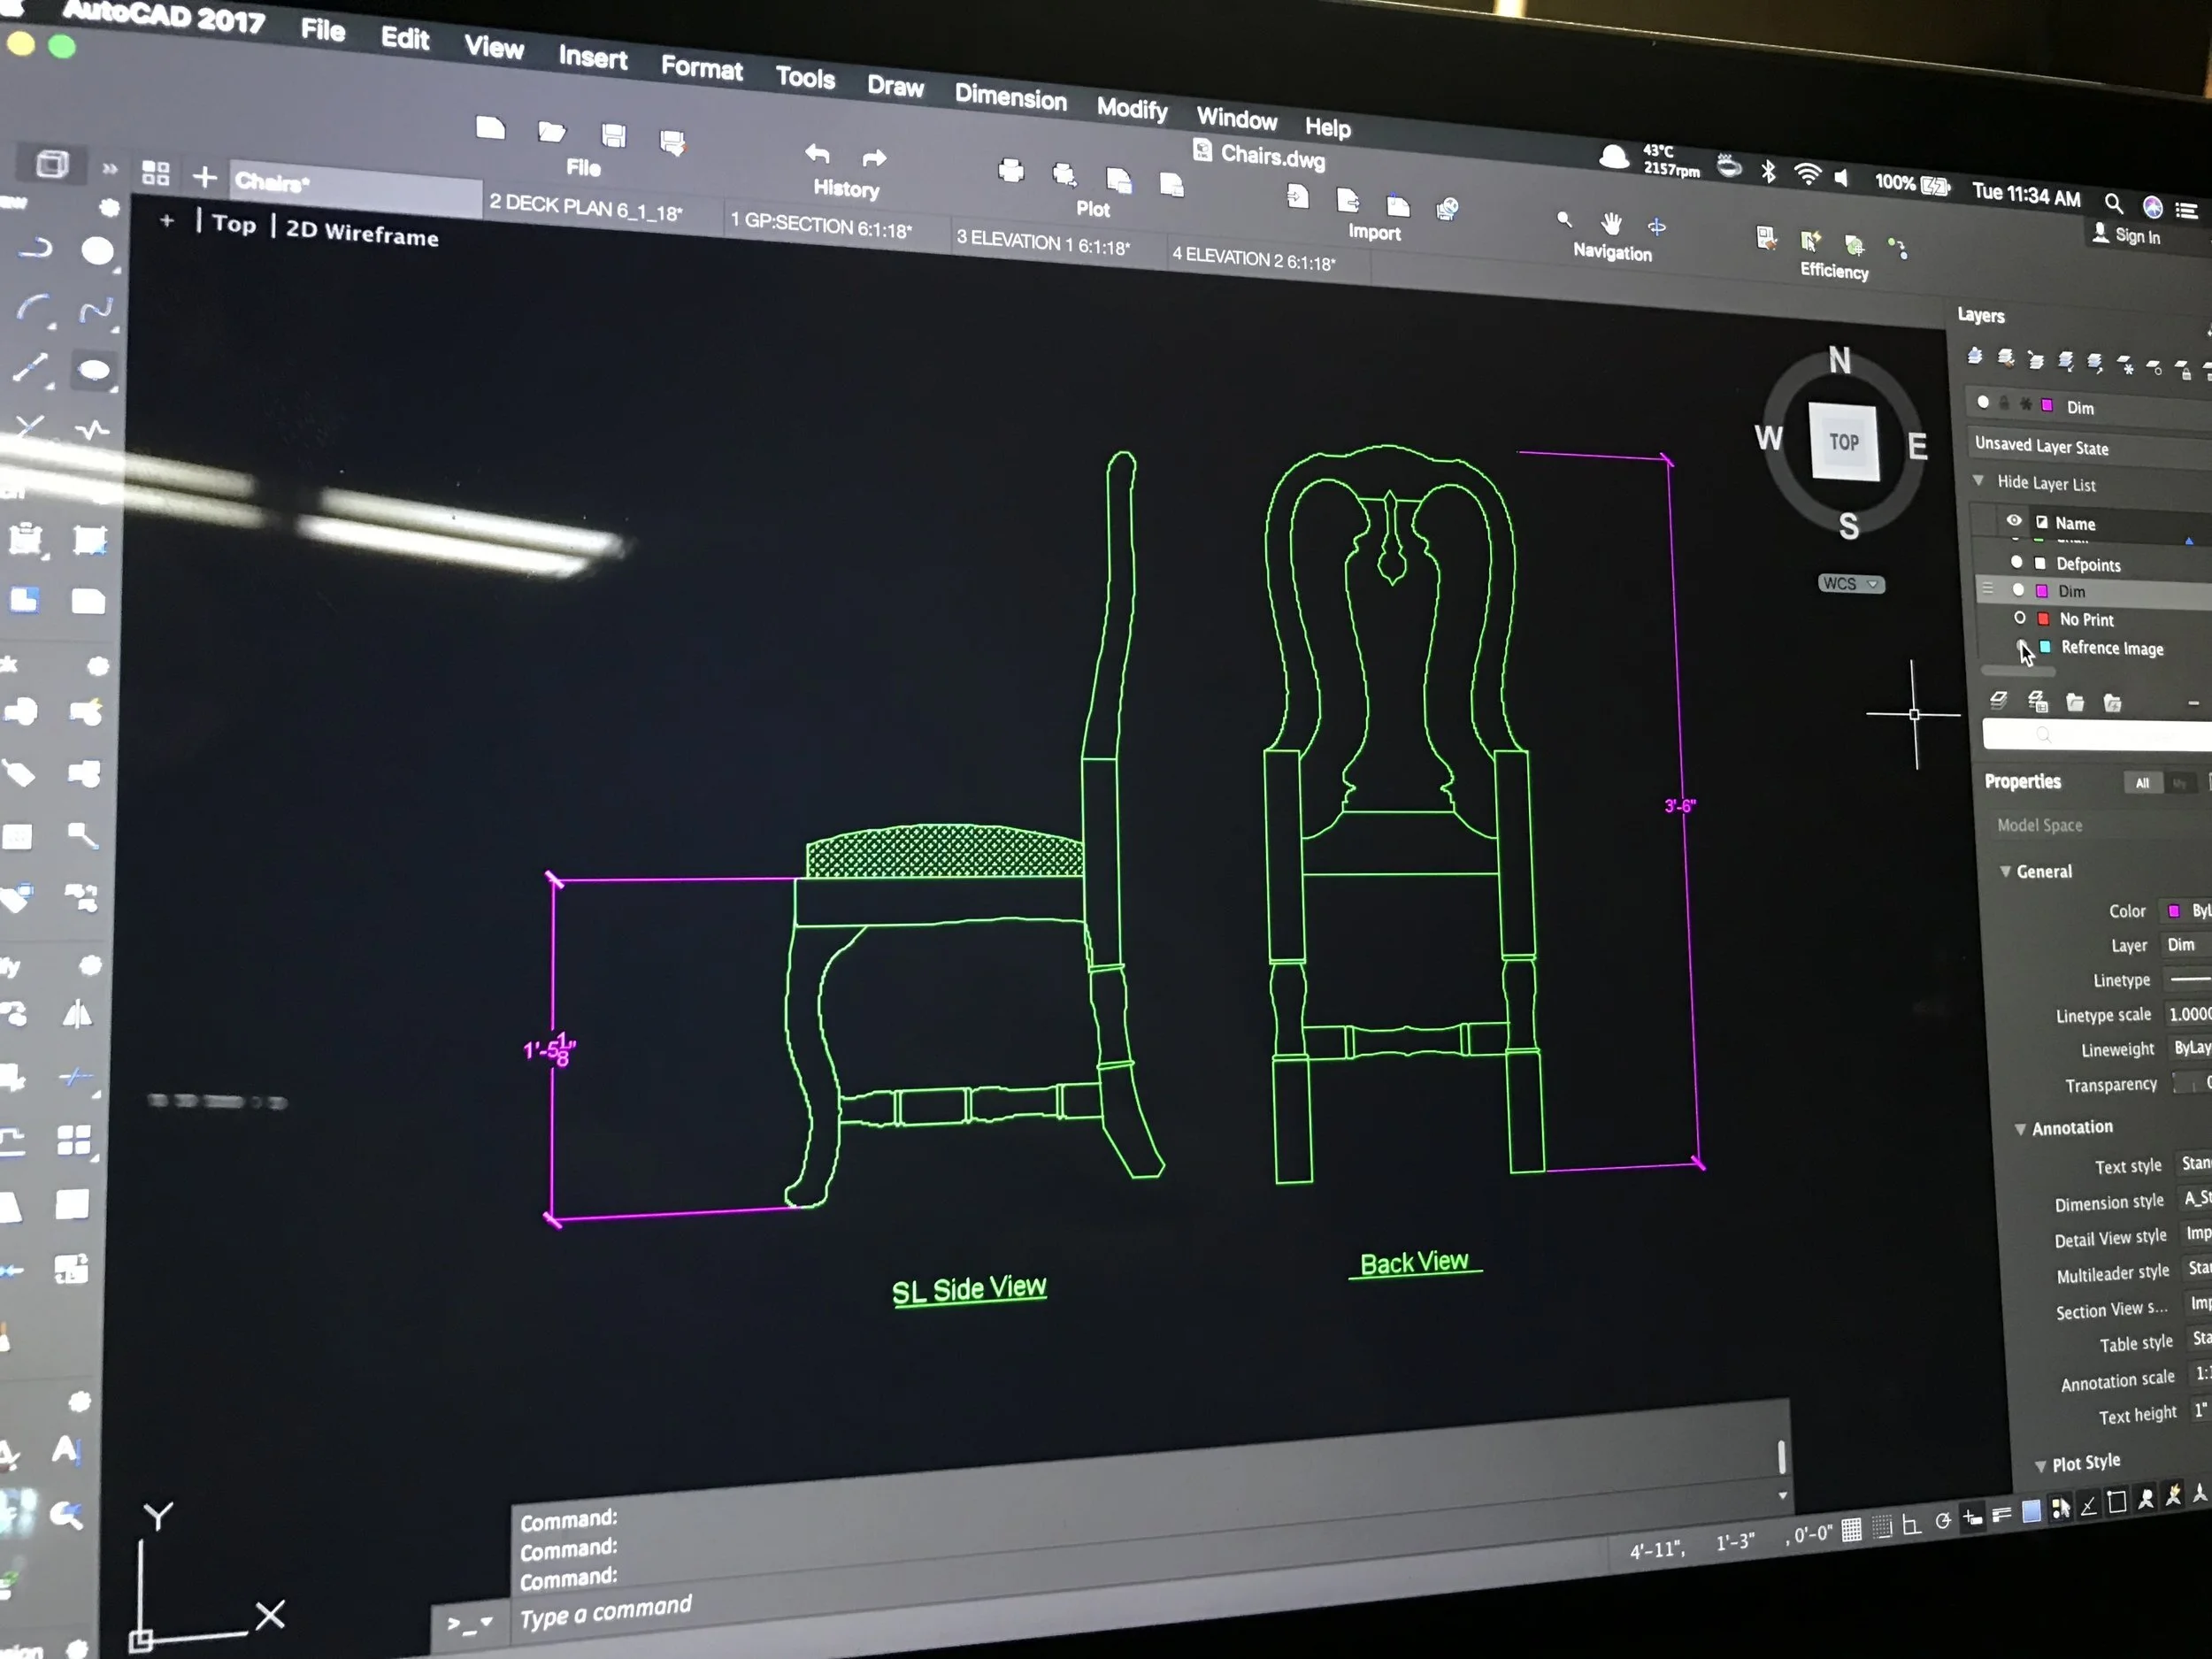The width and height of the screenshot is (2212, 1659).
Task: Click the magenta color swatch in Properties
Action: [x=2173, y=911]
